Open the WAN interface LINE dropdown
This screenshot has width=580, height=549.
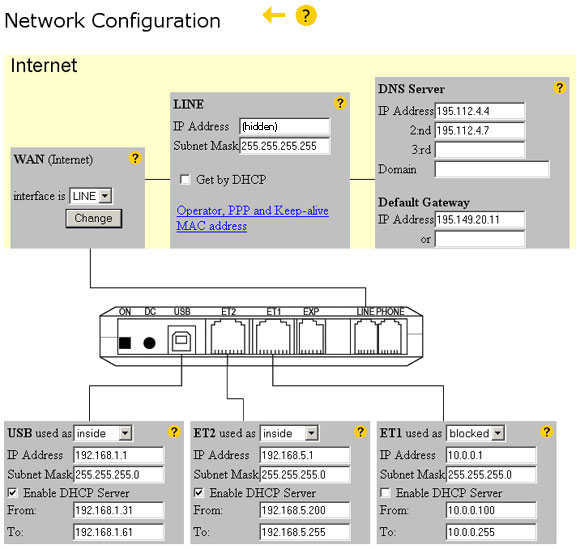91,196
